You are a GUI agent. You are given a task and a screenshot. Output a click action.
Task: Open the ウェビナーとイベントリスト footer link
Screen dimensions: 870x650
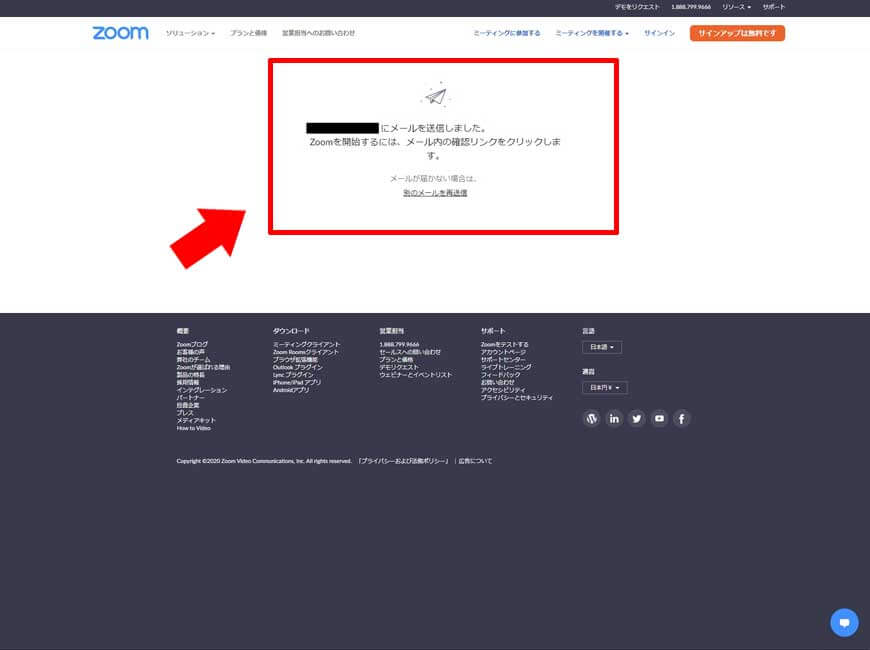coord(416,375)
